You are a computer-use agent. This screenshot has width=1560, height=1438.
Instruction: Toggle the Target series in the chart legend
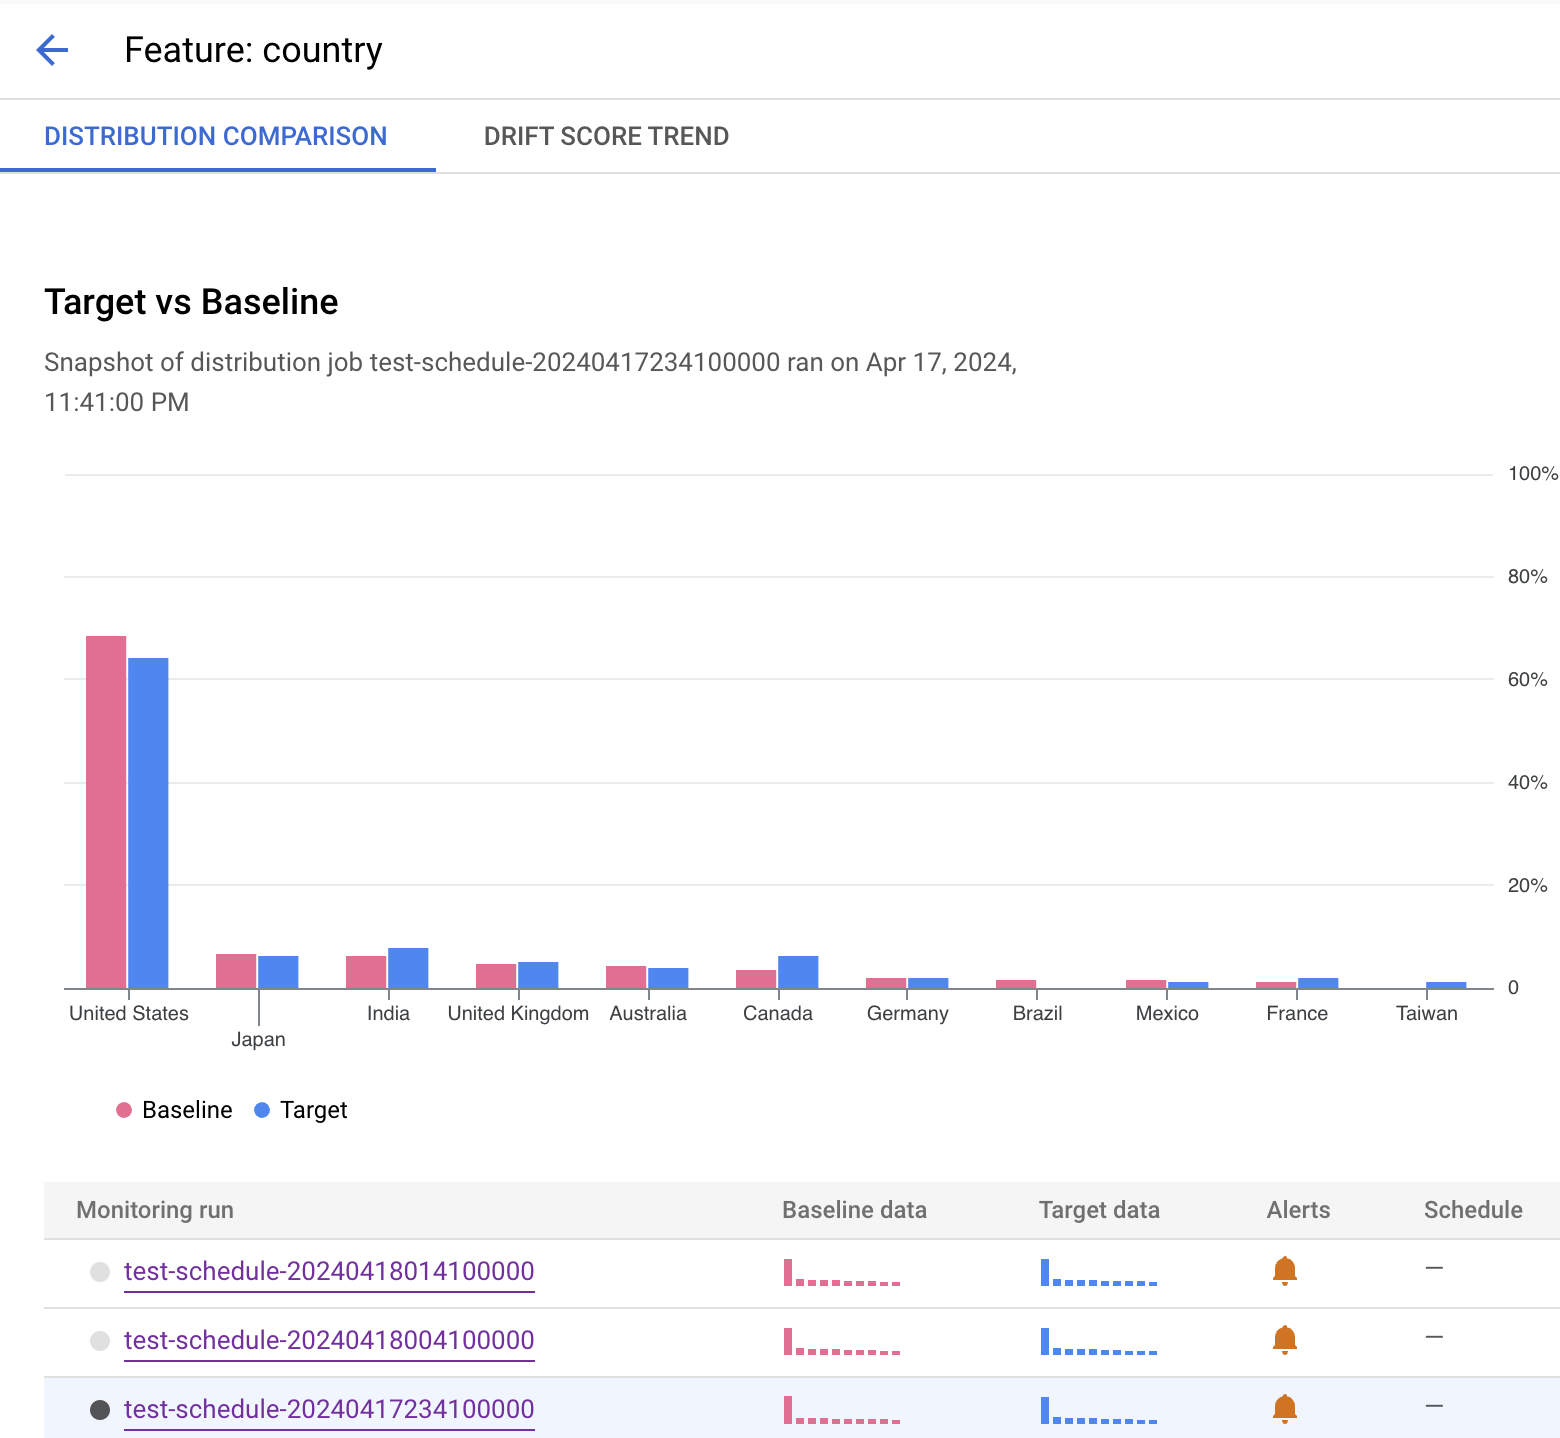click(x=300, y=1109)
